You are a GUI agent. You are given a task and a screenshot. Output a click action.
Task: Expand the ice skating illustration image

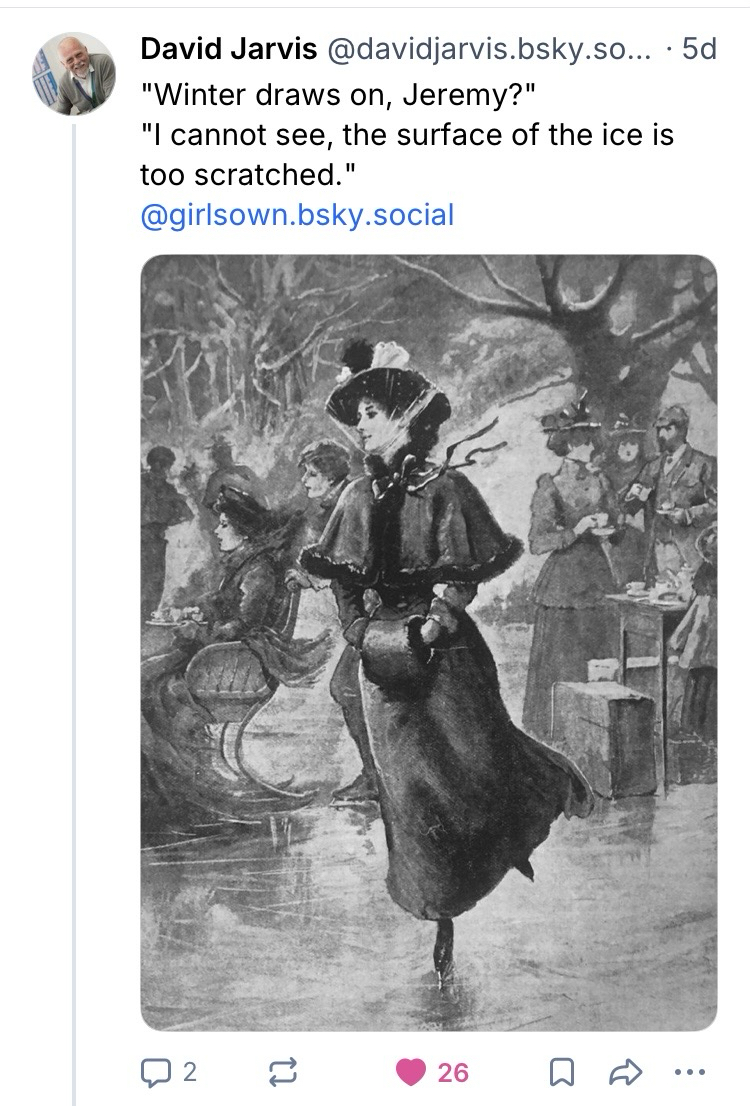pos(428,642)
